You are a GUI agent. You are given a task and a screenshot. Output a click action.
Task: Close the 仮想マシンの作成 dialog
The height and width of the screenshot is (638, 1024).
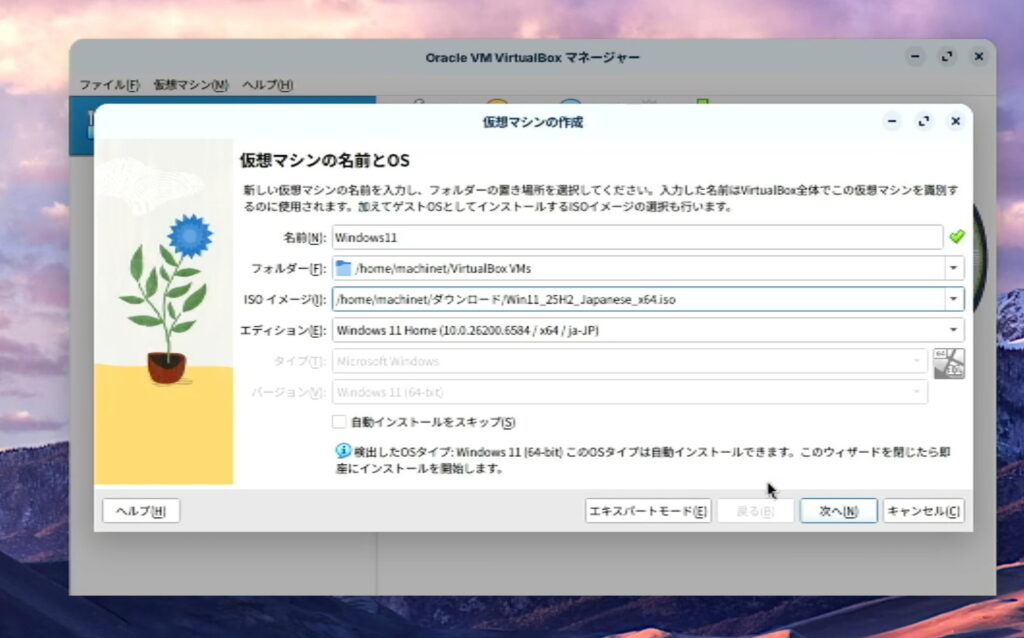click(955, 121)
